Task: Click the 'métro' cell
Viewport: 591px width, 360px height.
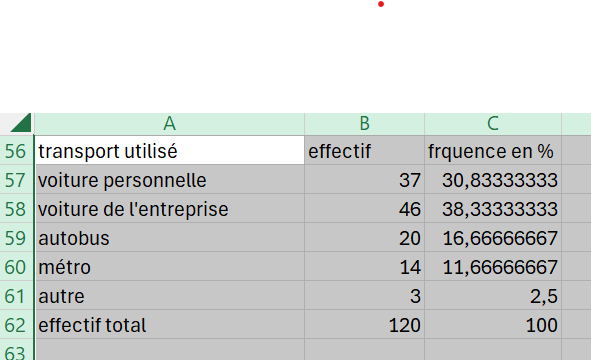Action: (x=169, y=267)
